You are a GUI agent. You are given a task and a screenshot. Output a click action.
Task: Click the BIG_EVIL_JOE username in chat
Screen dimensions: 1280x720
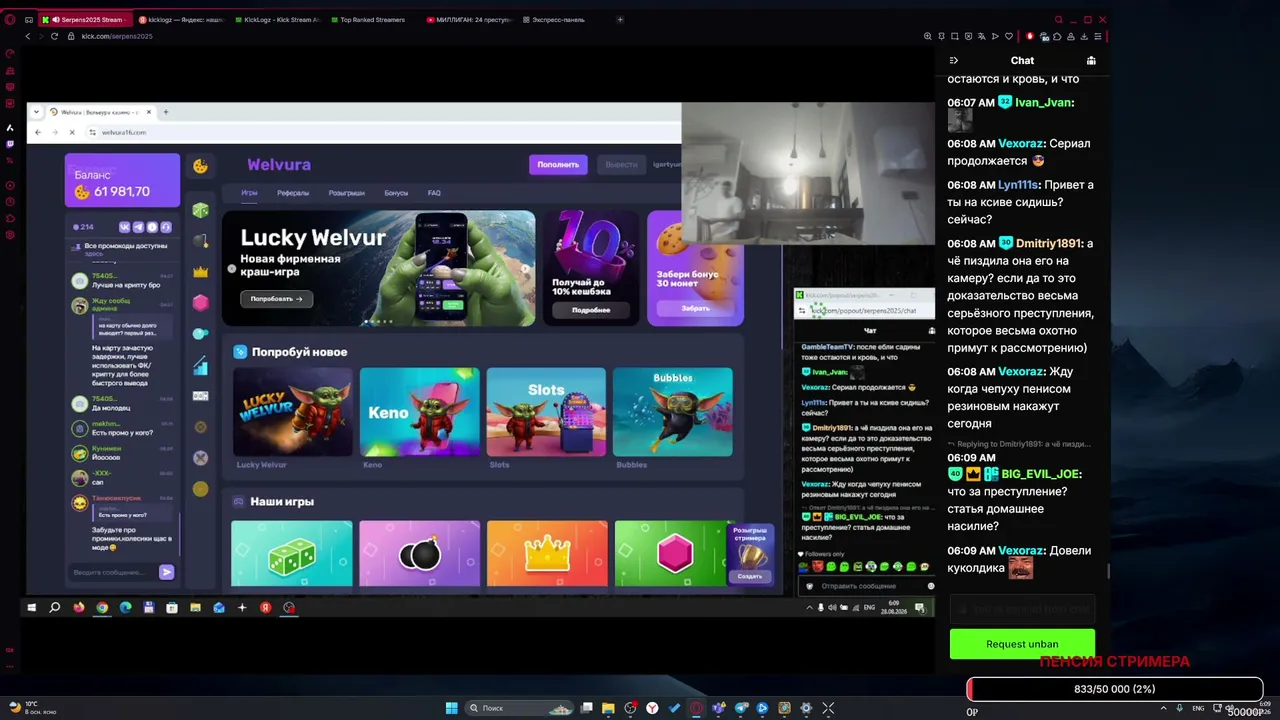click(x=1040, y=474)
